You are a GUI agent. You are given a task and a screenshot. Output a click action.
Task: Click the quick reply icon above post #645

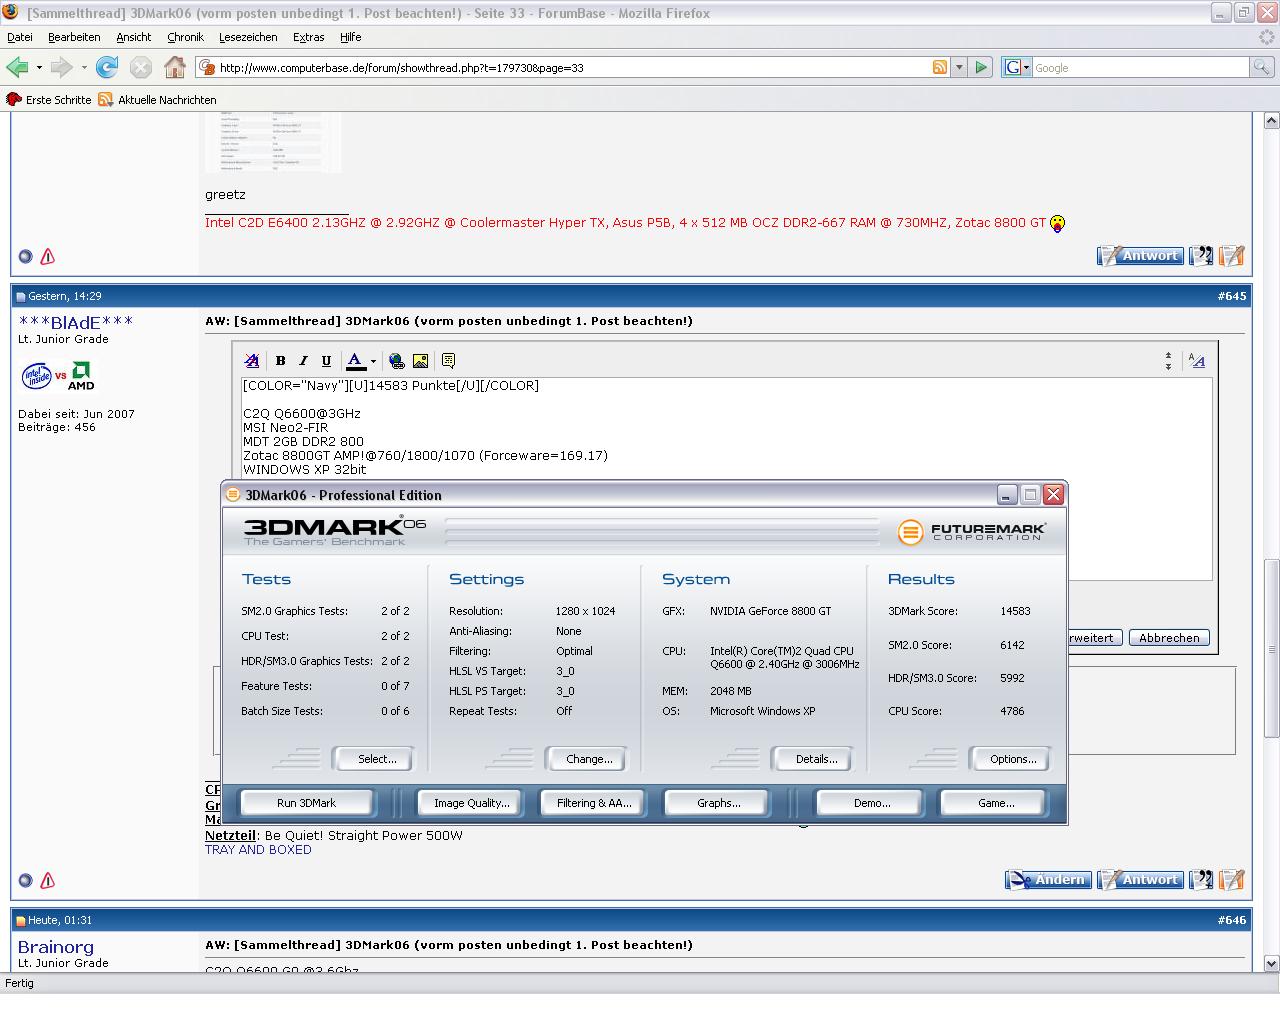point(1232,256)
